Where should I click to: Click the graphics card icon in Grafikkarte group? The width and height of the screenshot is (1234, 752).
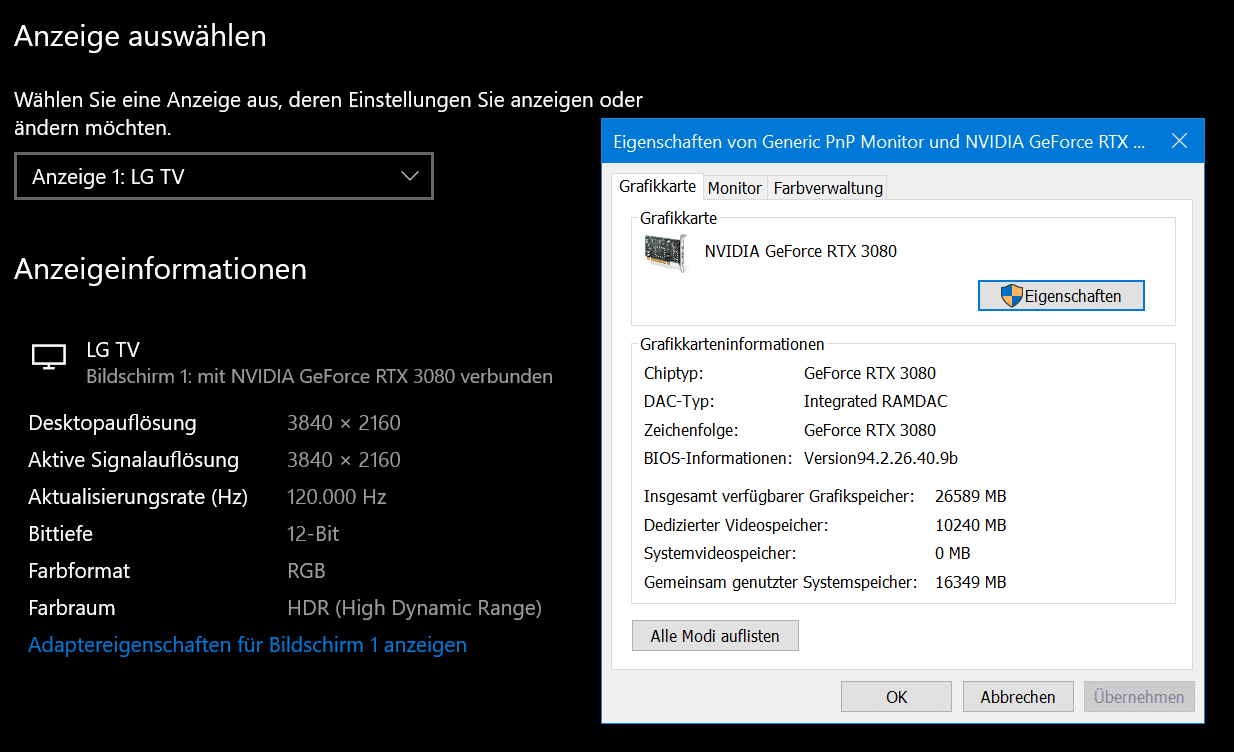[666, 253]
